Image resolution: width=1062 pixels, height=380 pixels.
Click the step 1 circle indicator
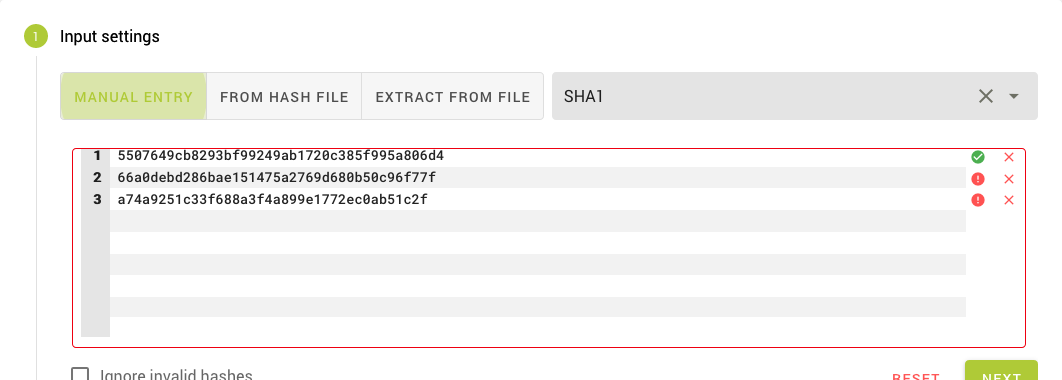tap(36, 37)
